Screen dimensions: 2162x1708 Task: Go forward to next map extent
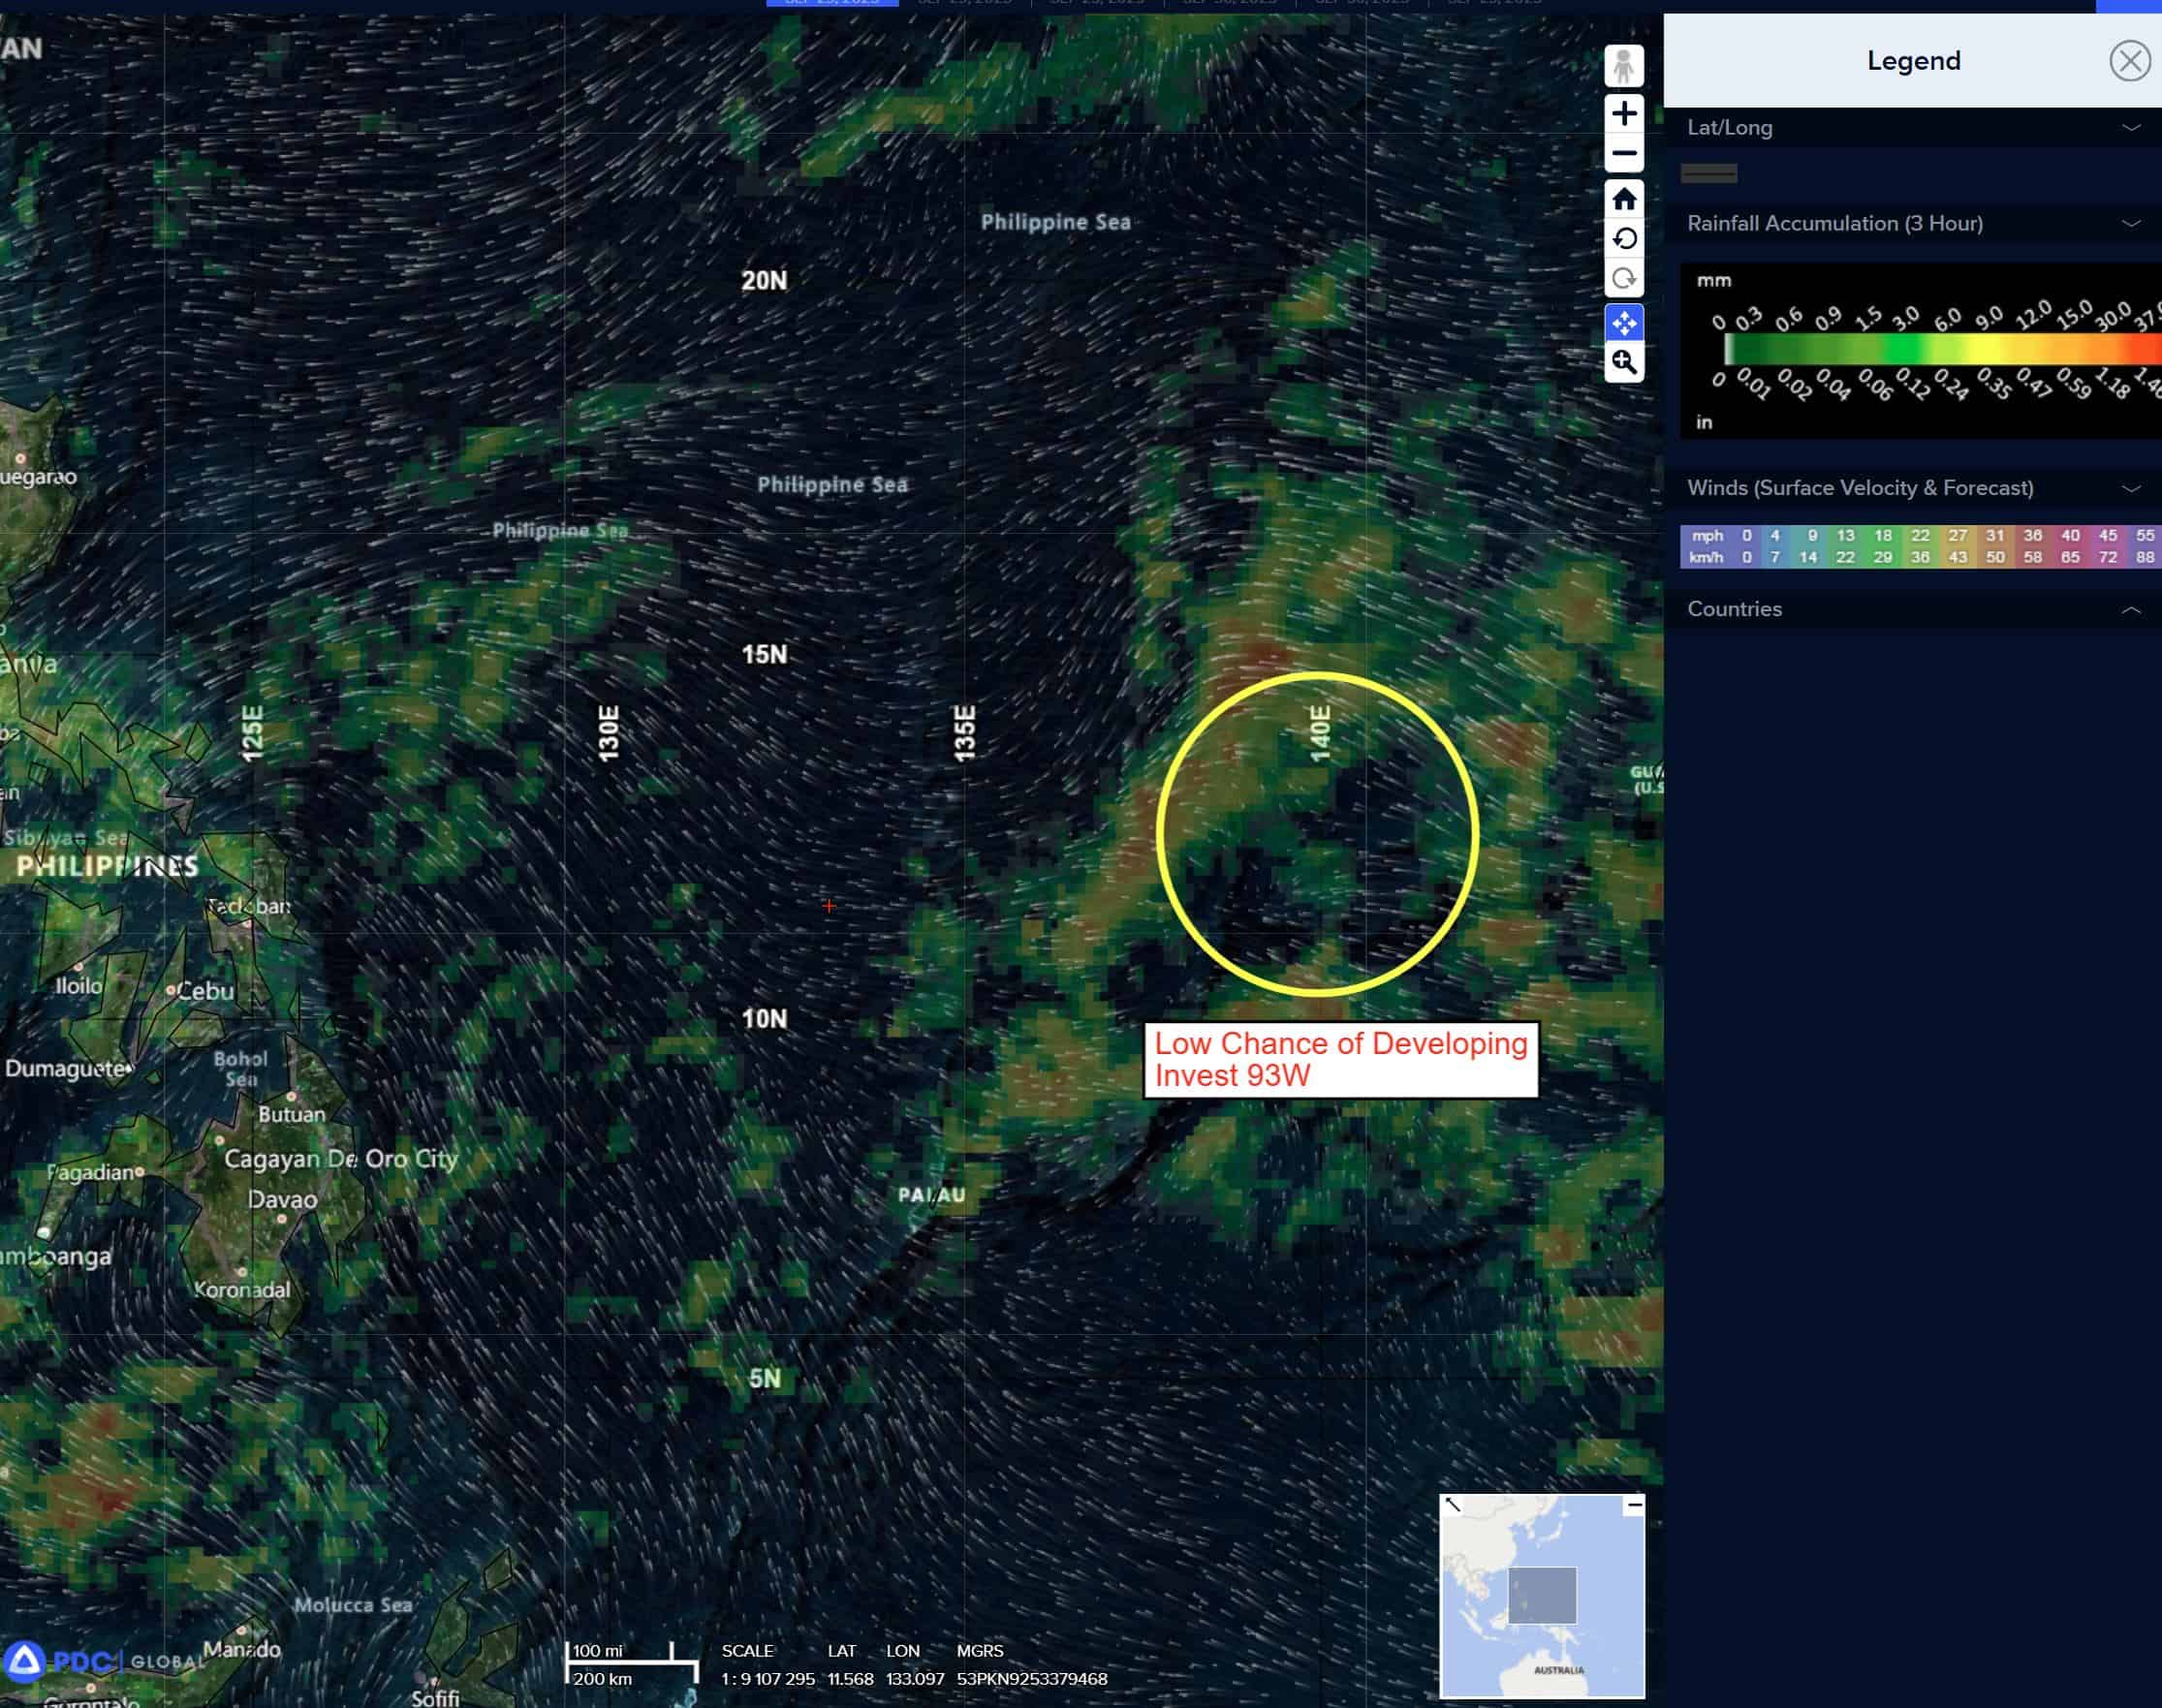[1623, 278]
